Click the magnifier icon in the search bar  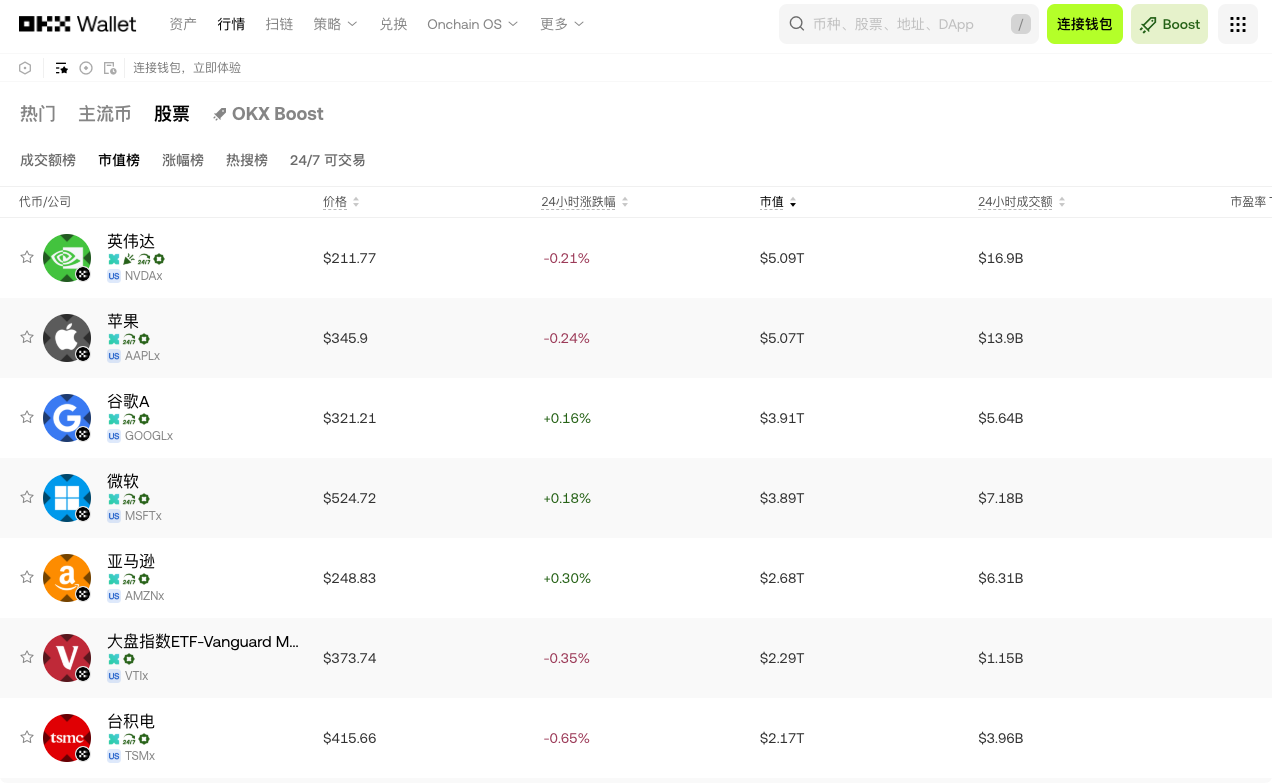pos(797,24)
